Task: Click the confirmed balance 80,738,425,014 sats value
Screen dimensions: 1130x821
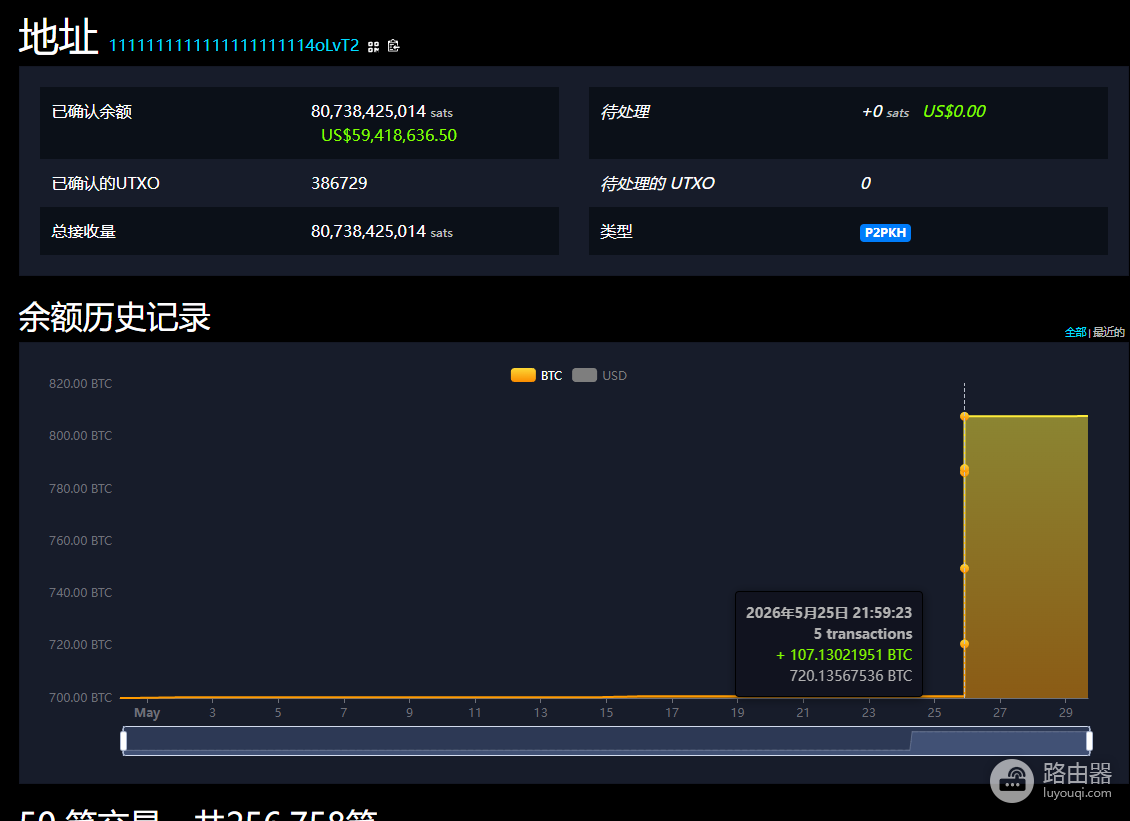Action: (382, 112)
